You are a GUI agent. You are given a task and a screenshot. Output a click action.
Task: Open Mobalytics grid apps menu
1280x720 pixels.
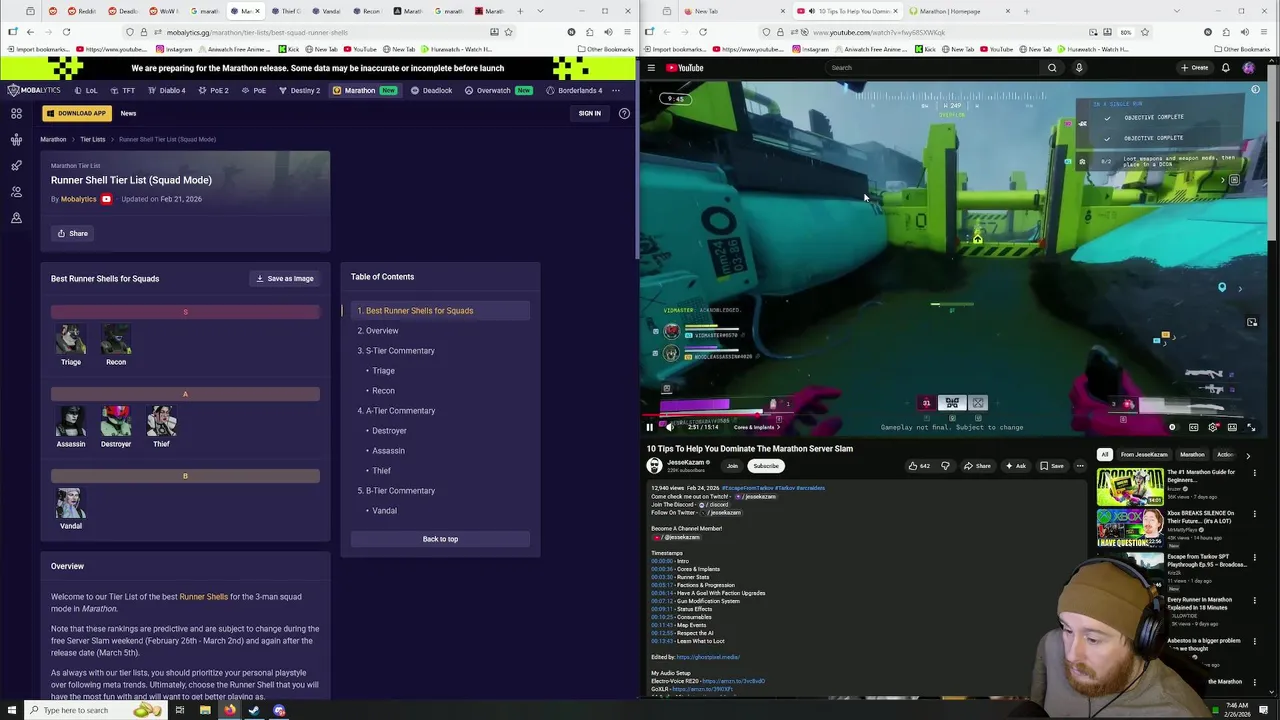click(16, 113)
